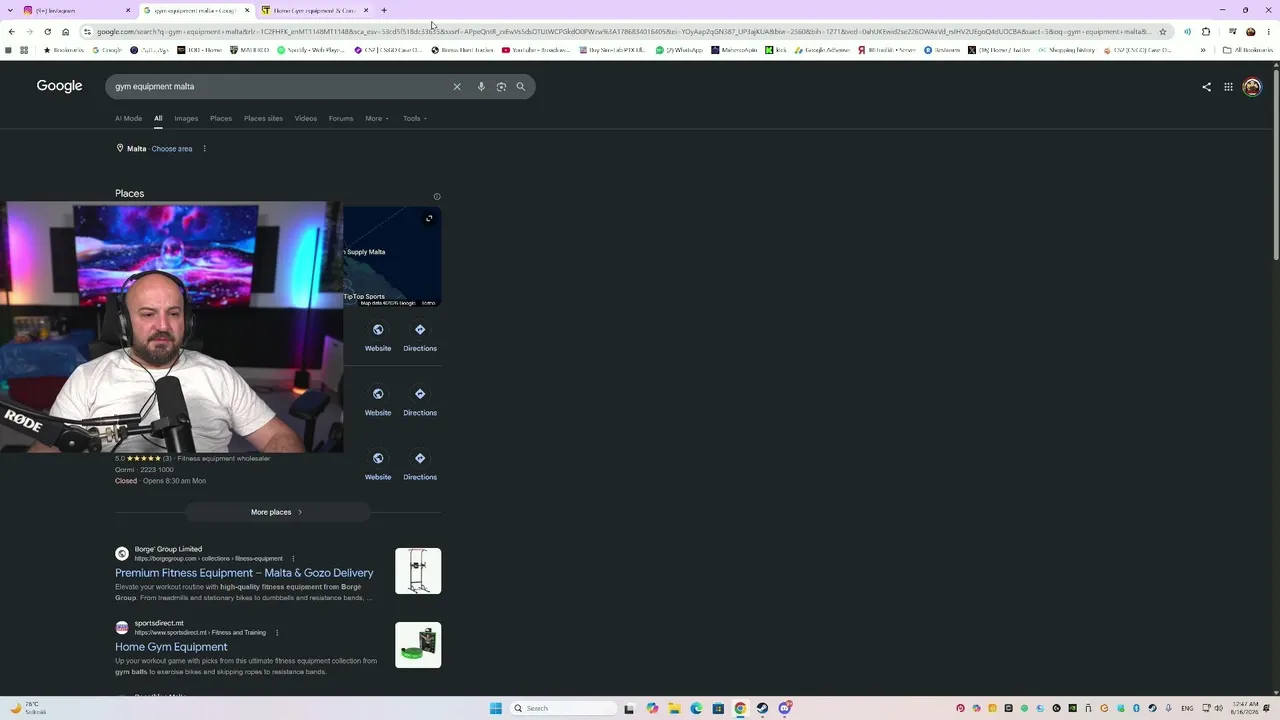The width and height of the screenshot is (1280, 720).
Task: Open the WhatsApp bookmark
Action: pyautogui.click(x=680, y=50)
